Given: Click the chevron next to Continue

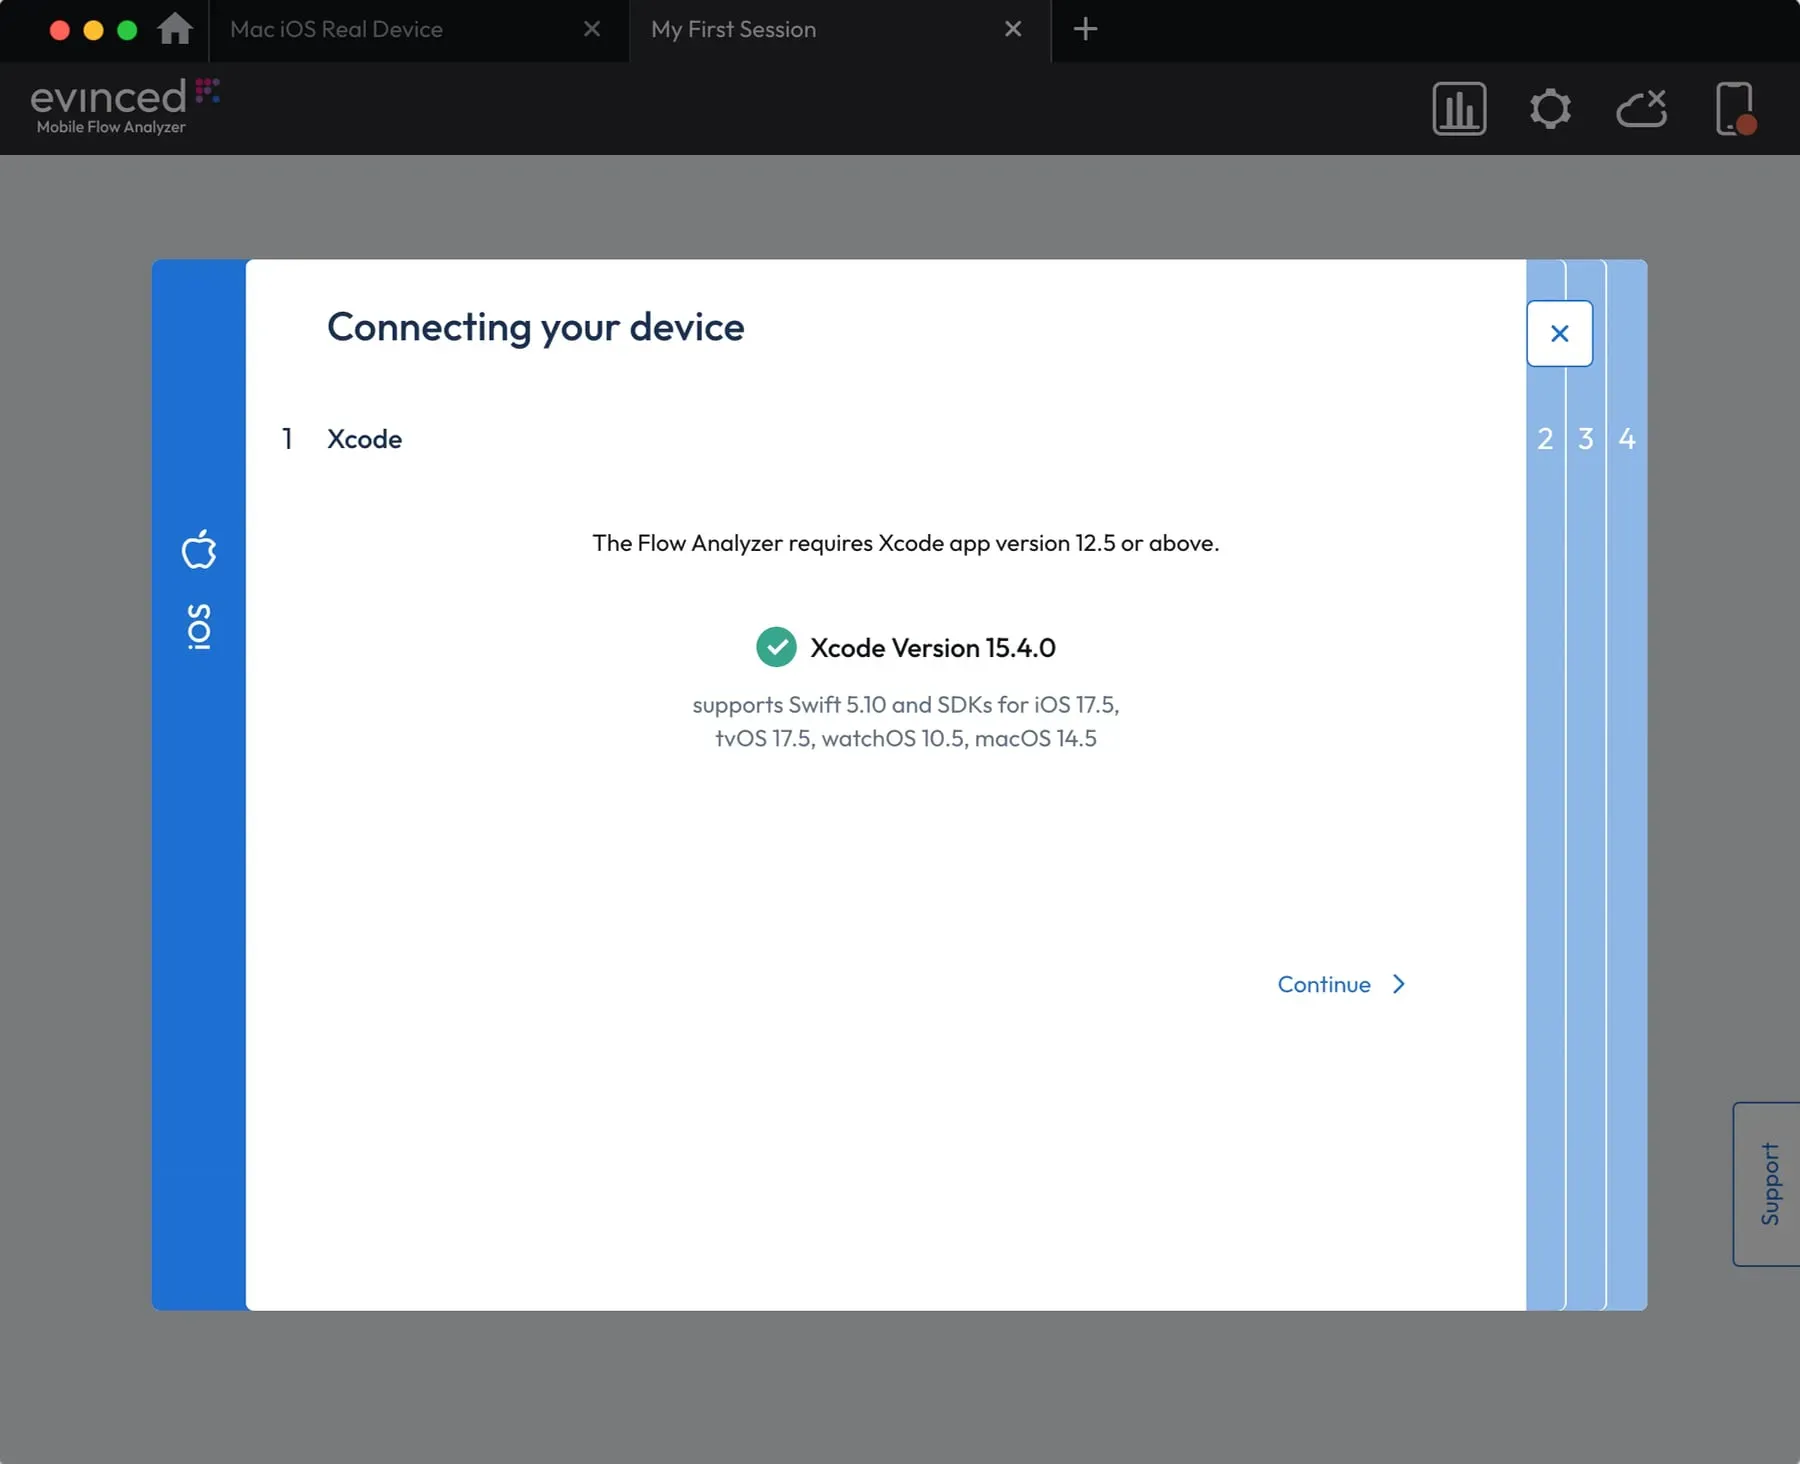Looking at the screenshot, I should (1399, 984).
